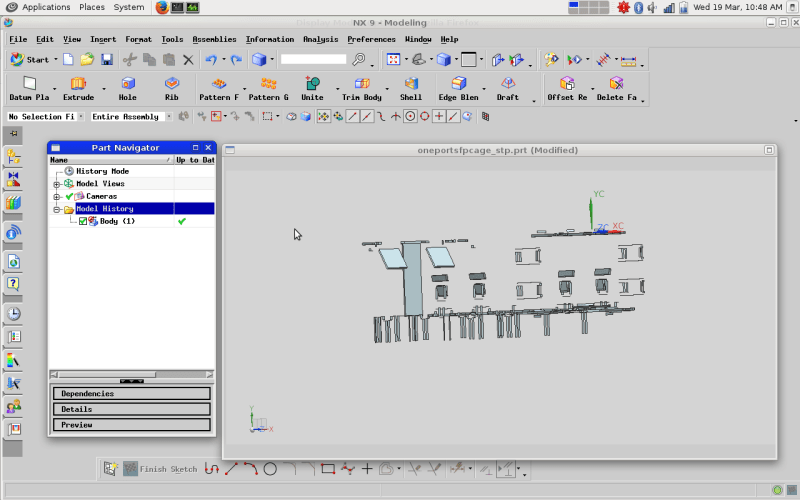
Task: Open the GNOME Applications menu
Action: (39, 7)
